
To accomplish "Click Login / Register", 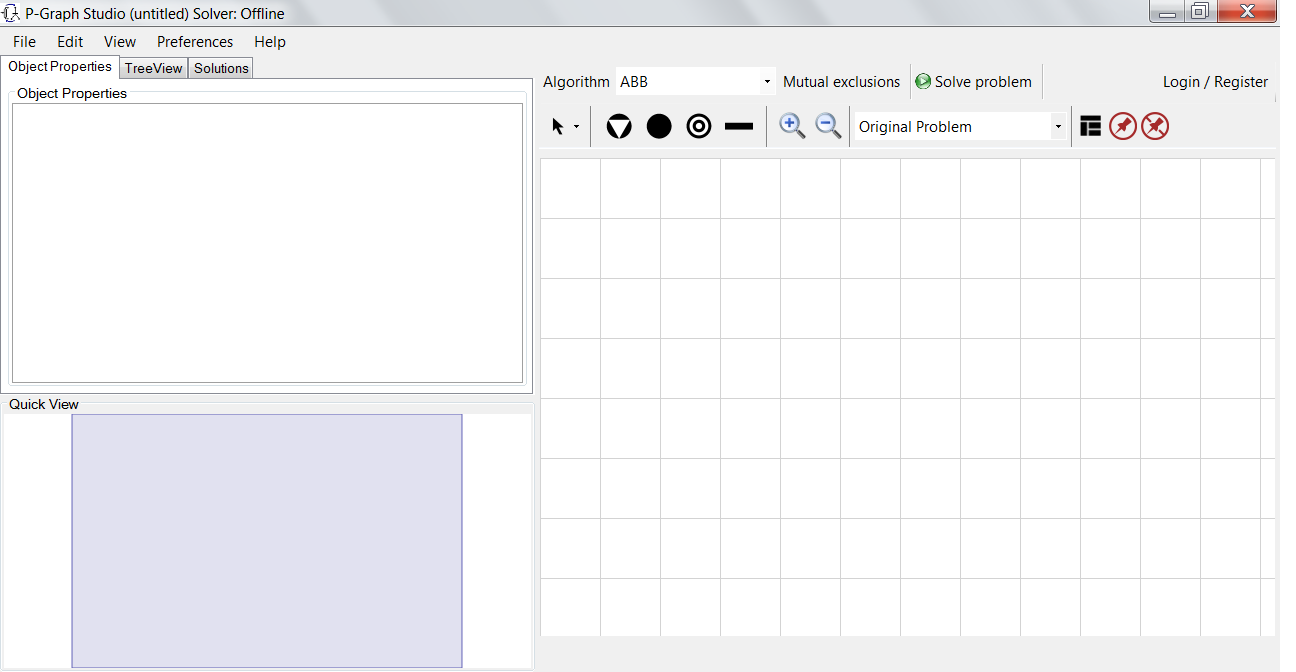I will tap(1214, 81).
